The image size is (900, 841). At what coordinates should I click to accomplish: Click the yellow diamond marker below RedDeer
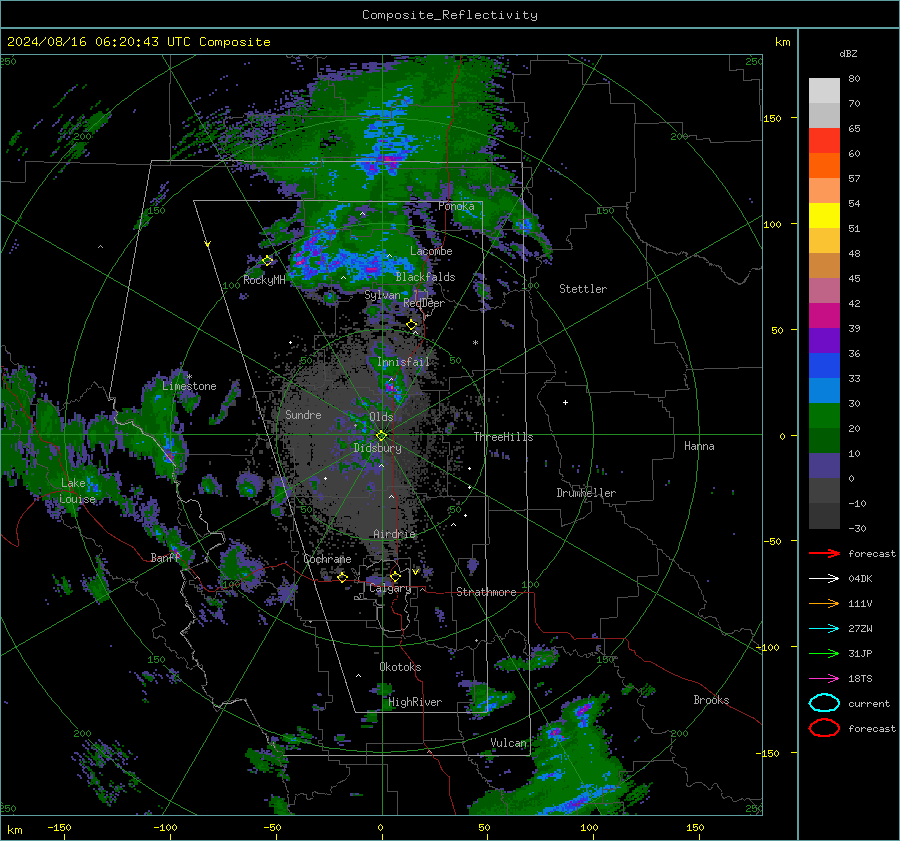tap(412, 325)
